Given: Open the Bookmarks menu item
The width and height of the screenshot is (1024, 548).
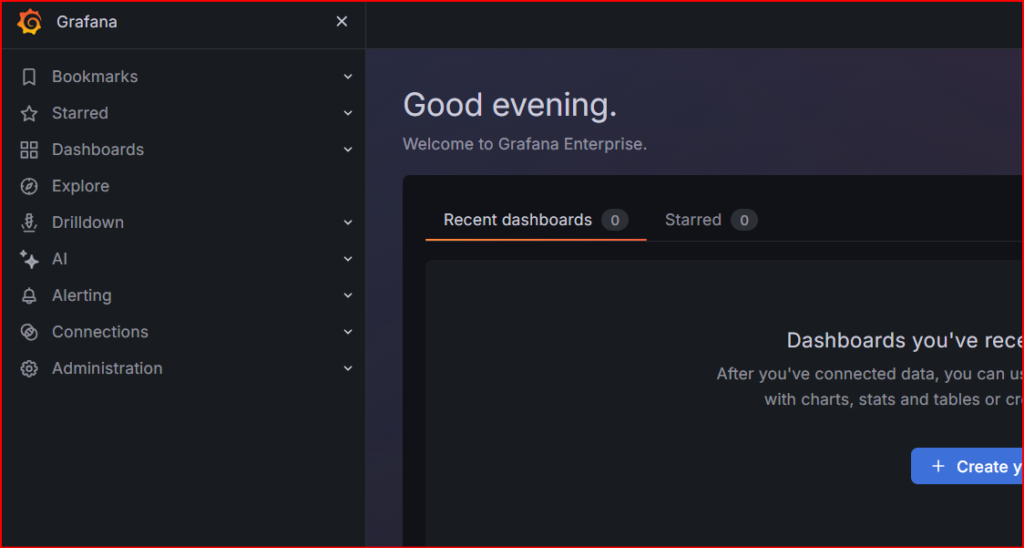Looking at the screenshot, I should point(95,76).
